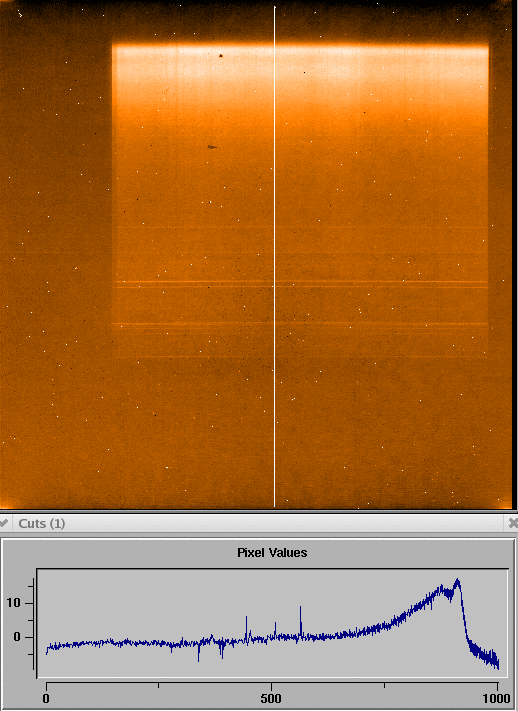518x711 pixels.
Task: Click the tallest narrow spike in the pixel plot
Action: [x=300, y=609]
